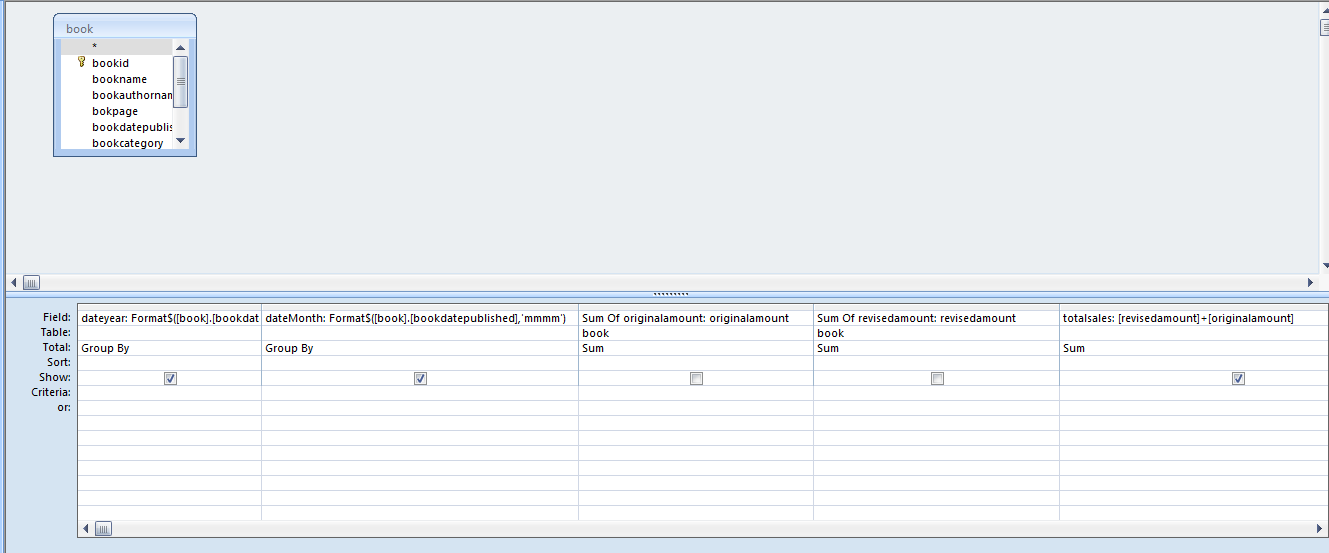
Task: Click book field list scrollbar thumb
Action: [x=181, y=81]
